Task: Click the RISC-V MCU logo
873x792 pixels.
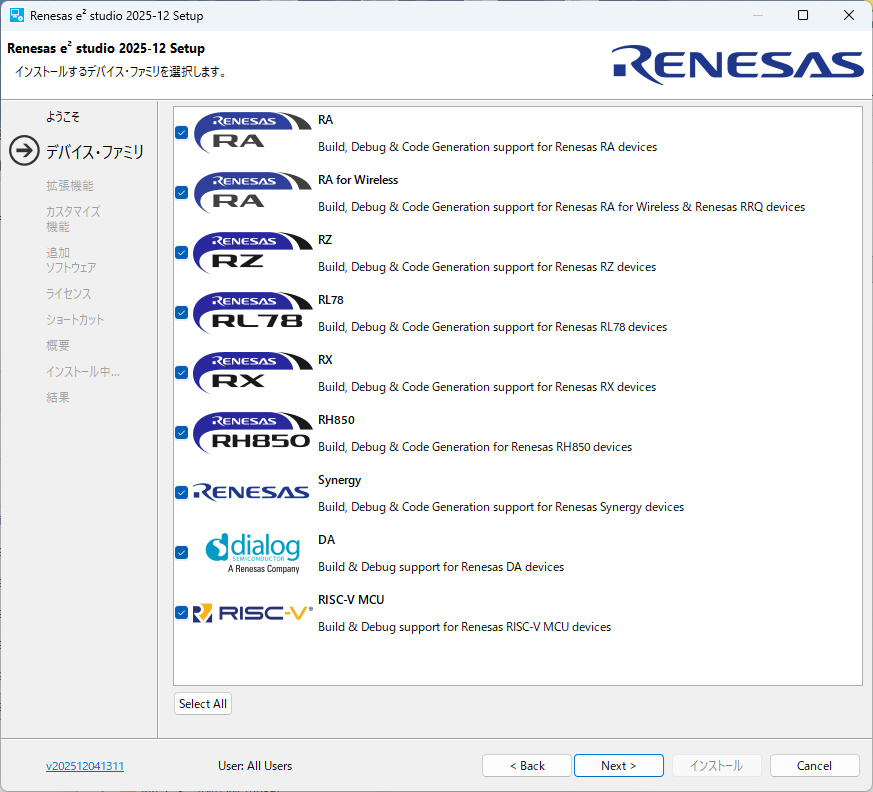Action: tap(252, 612)
